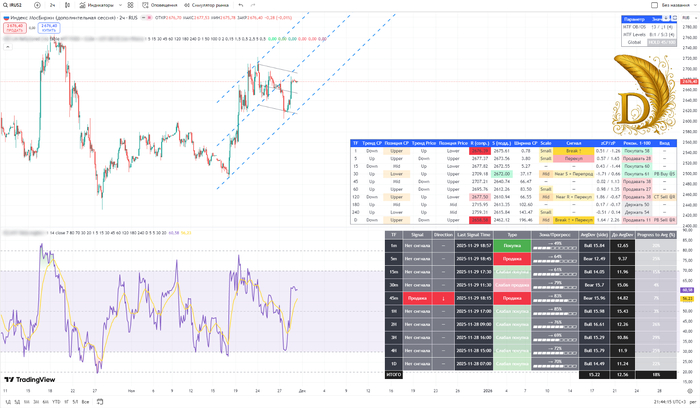Click the TradingView logo
The width and height of the screenshot is (700, 408).
(31, 380)
